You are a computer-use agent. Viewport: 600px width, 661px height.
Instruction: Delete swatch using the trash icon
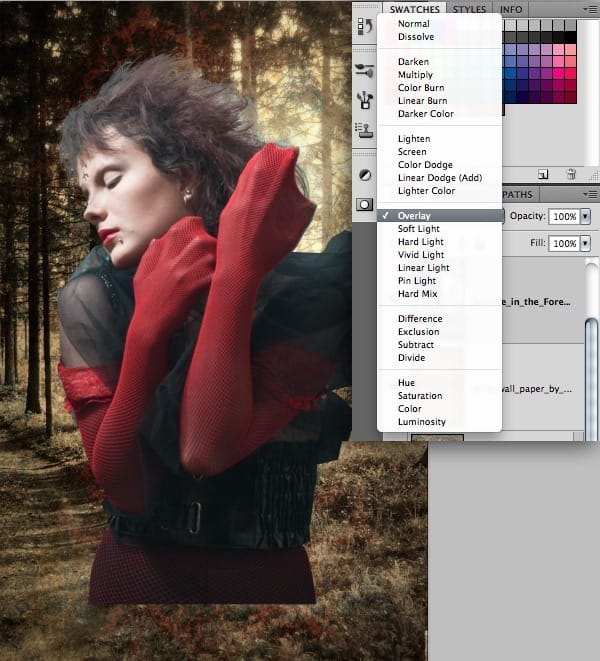point(571,174)
